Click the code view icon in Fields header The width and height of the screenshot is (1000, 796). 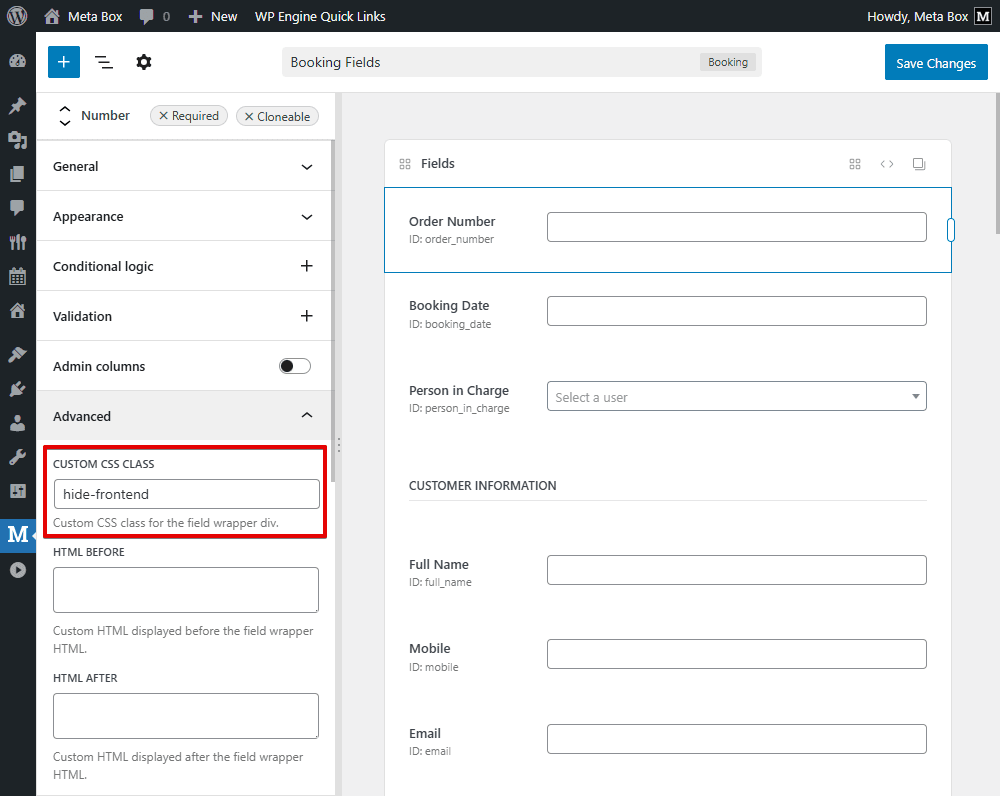point(887,164)
